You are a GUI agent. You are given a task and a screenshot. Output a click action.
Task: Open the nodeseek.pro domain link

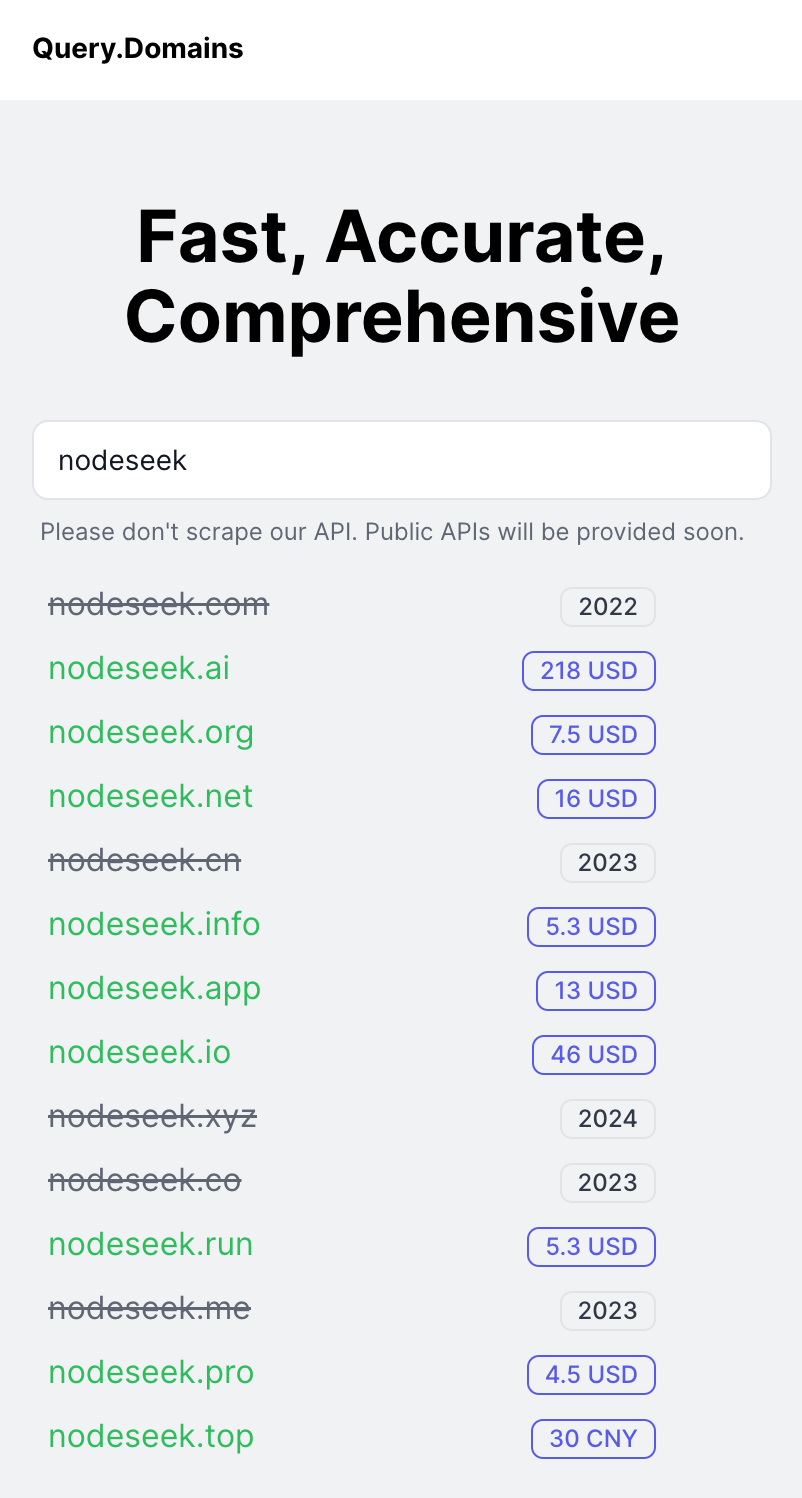coord(151,1373)
